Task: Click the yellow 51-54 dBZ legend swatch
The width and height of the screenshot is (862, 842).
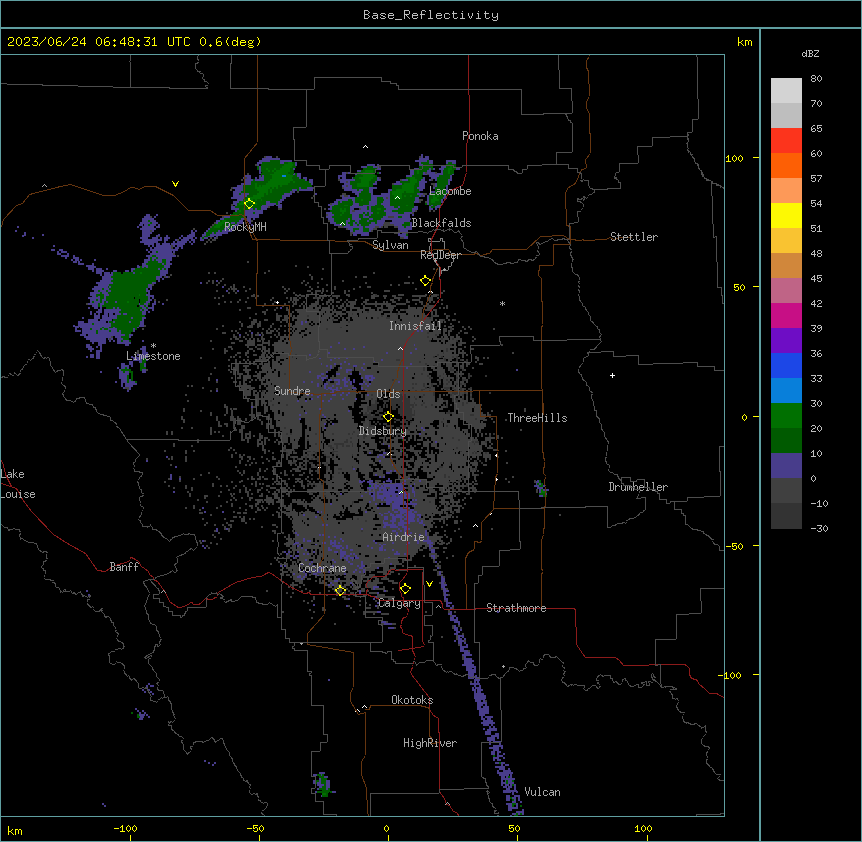Action: point(786,215)
